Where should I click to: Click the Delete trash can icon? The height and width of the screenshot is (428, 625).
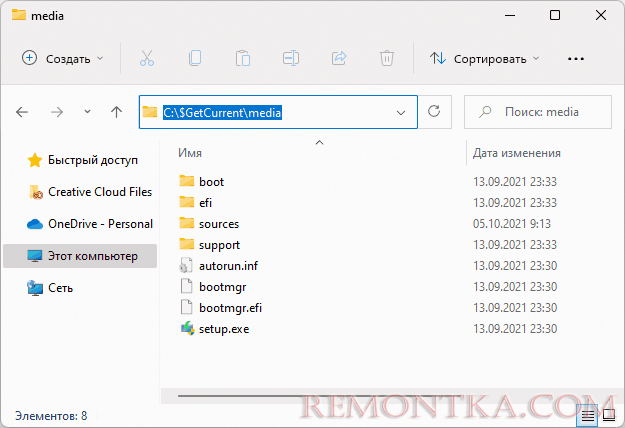pos(387,59)
